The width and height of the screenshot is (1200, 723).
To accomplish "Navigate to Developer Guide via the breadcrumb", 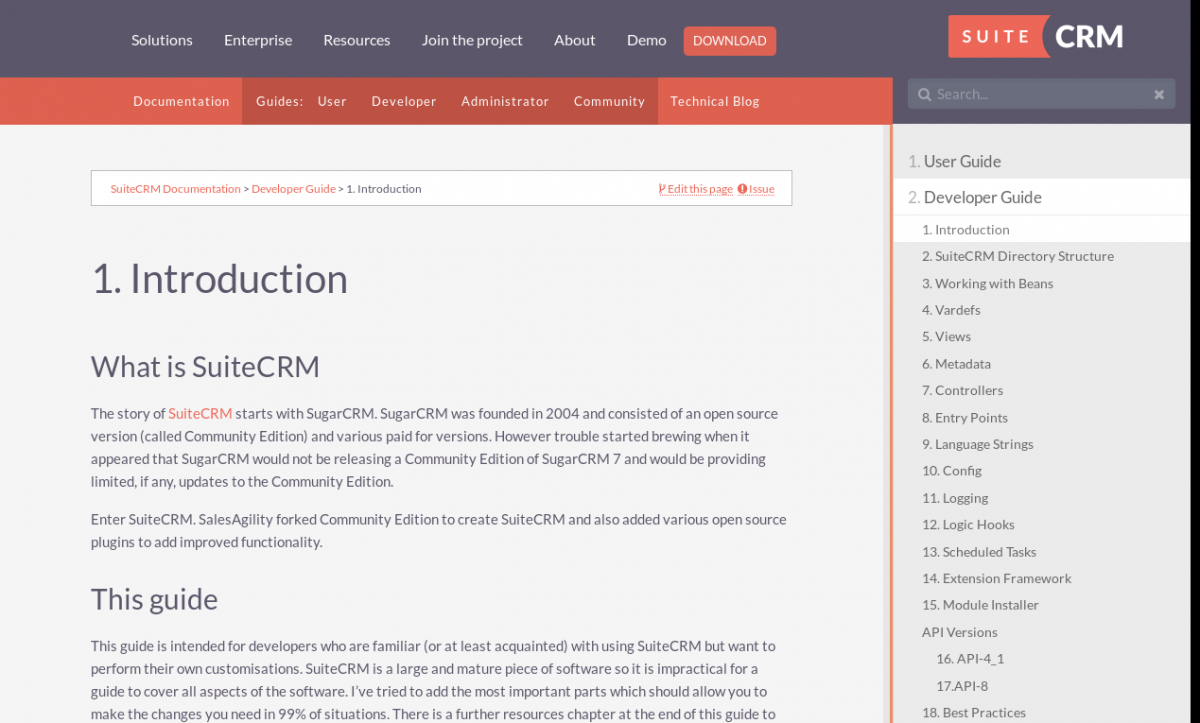I will click(x=293, y=188).
